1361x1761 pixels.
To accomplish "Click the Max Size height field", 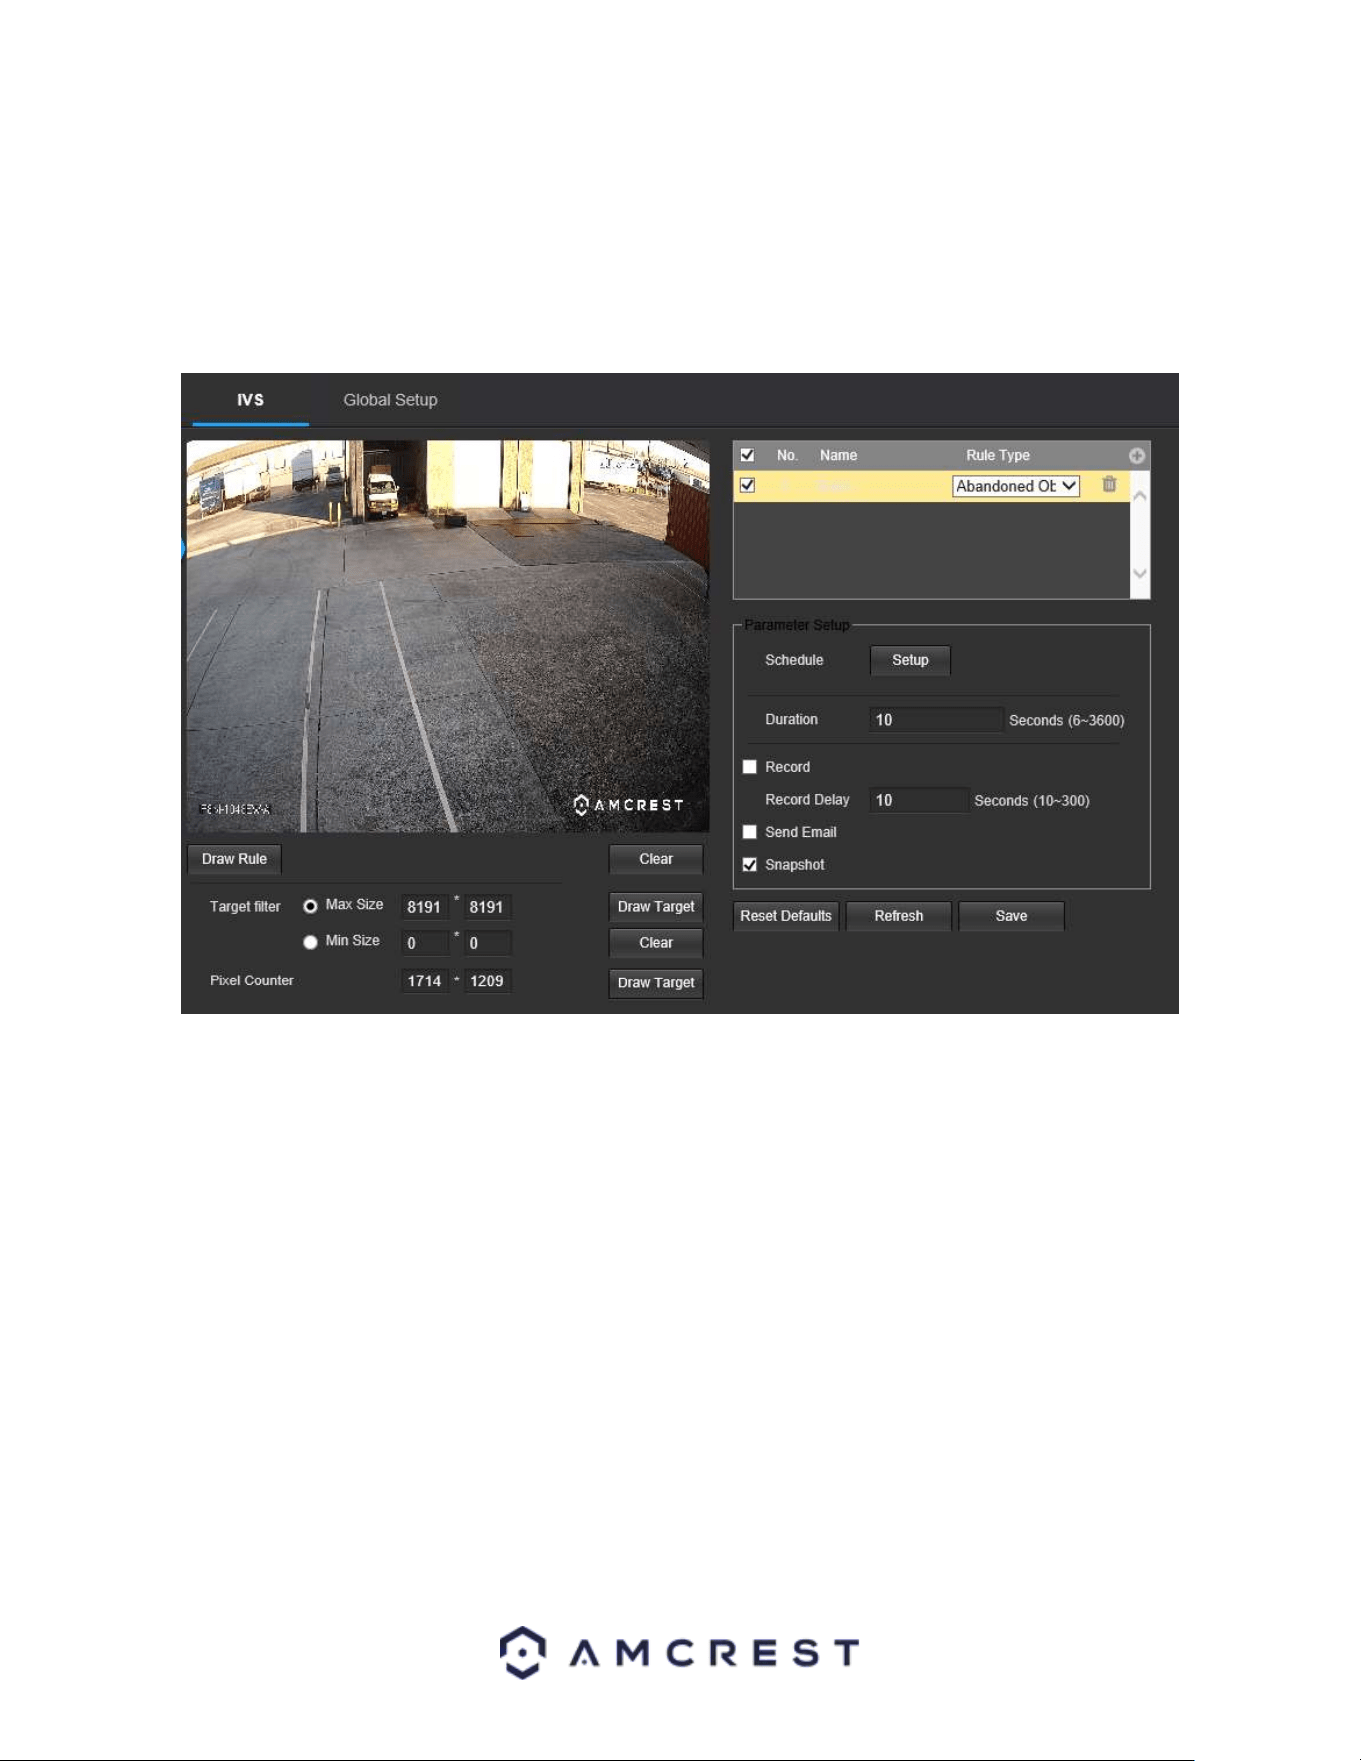I will tap(487, 907).
